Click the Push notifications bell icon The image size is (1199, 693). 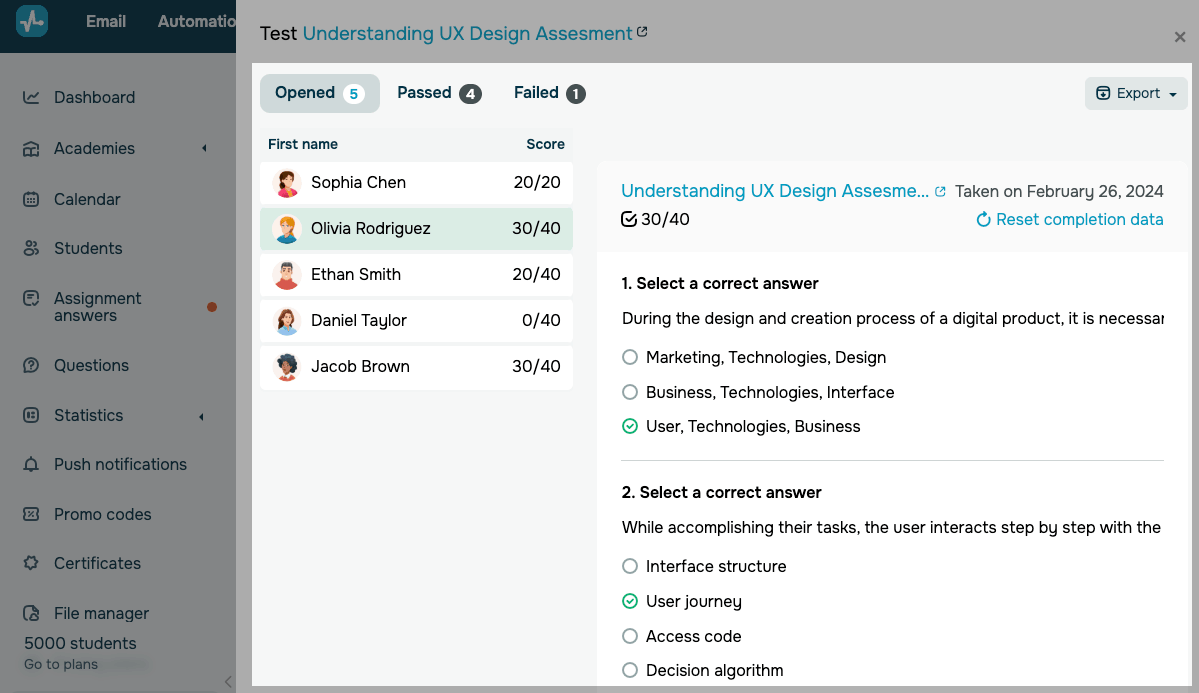click(31, 464)
